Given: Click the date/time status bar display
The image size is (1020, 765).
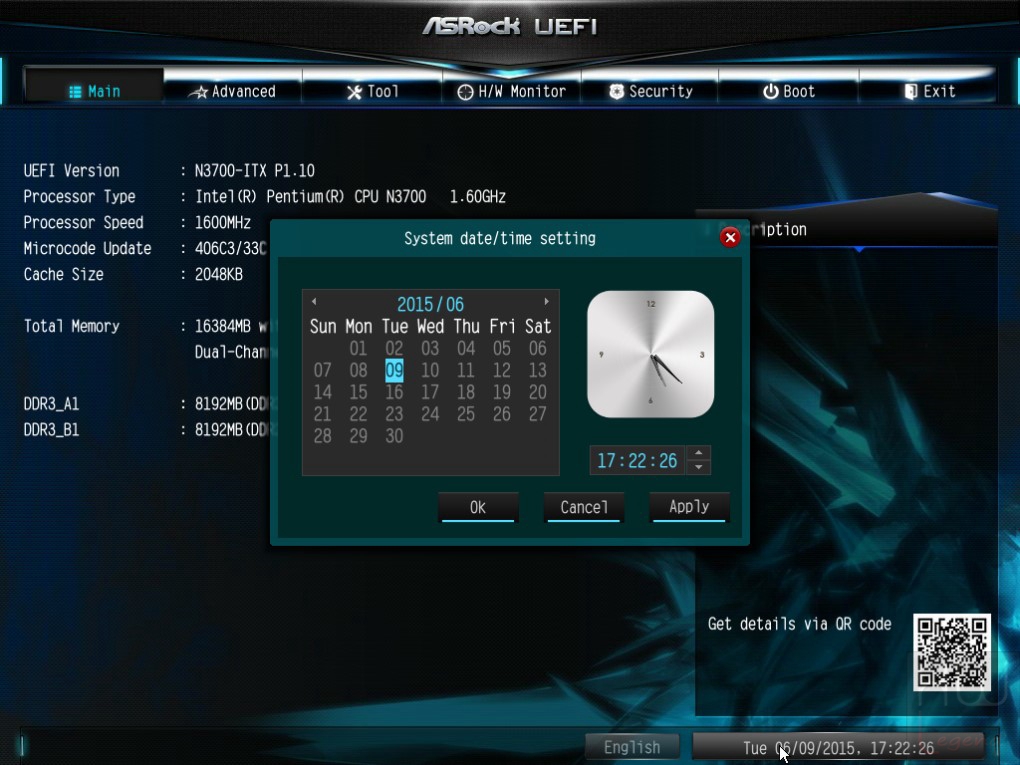Looking at the screenshot, I should coord(839,748).
